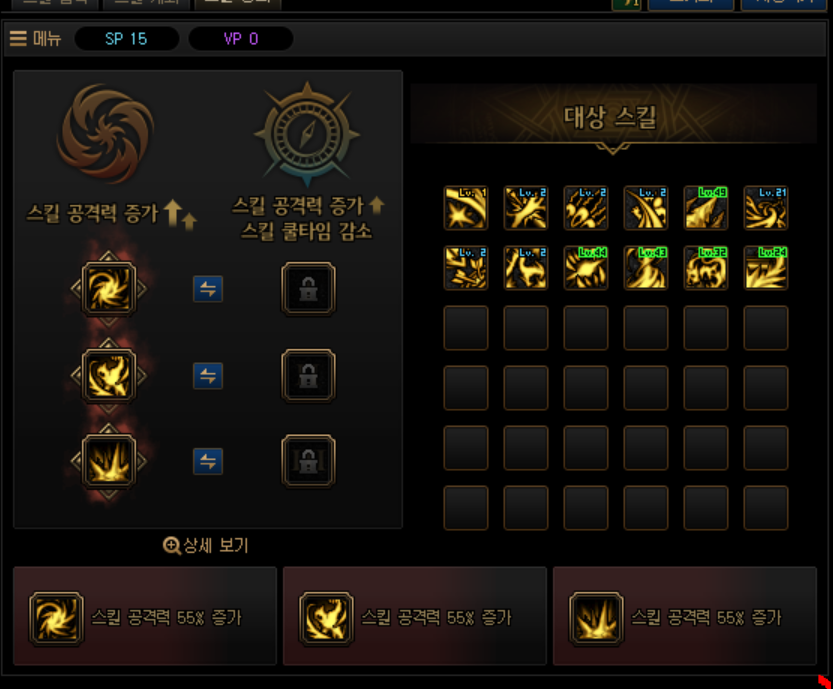This screenshot has width=833, height=689.
Task: Select the Lv.49 target skill icon
Action: [x=706, y=208]
